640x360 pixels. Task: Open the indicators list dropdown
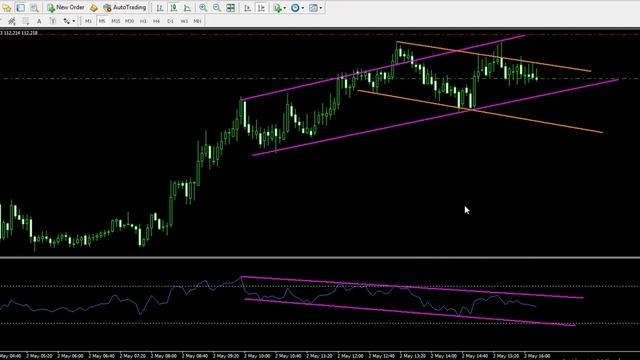280,7
